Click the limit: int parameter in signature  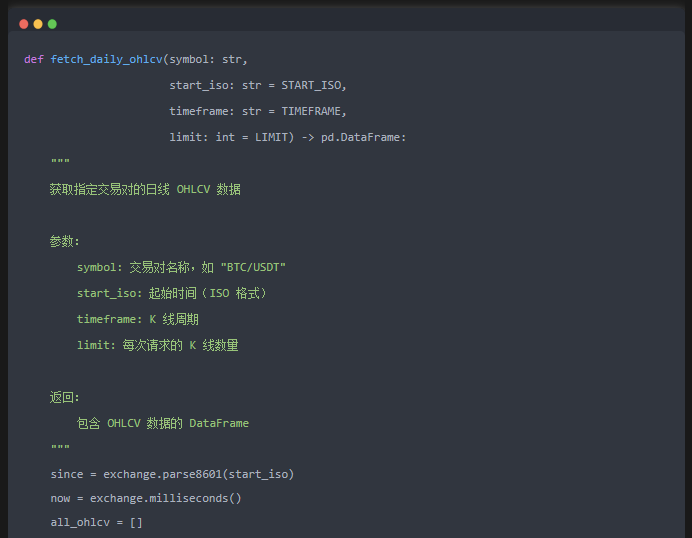pyautogui.click(x=202, y=137)
